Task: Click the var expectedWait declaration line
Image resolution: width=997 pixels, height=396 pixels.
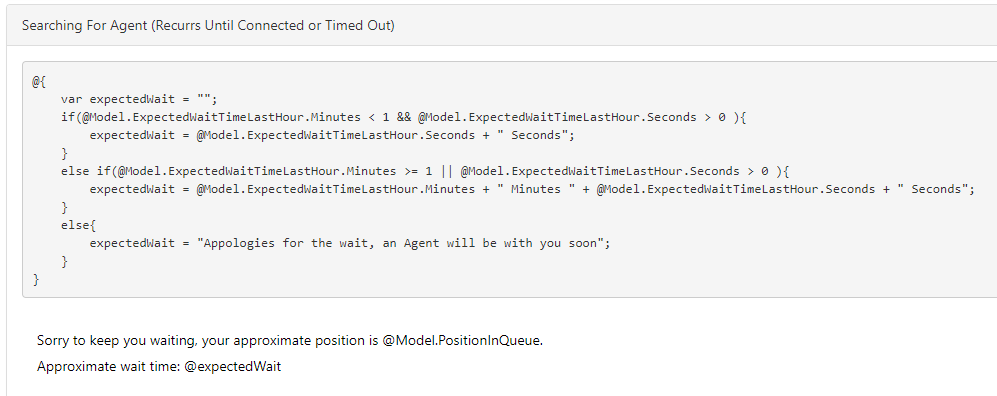Action: [x=139, y=99]
